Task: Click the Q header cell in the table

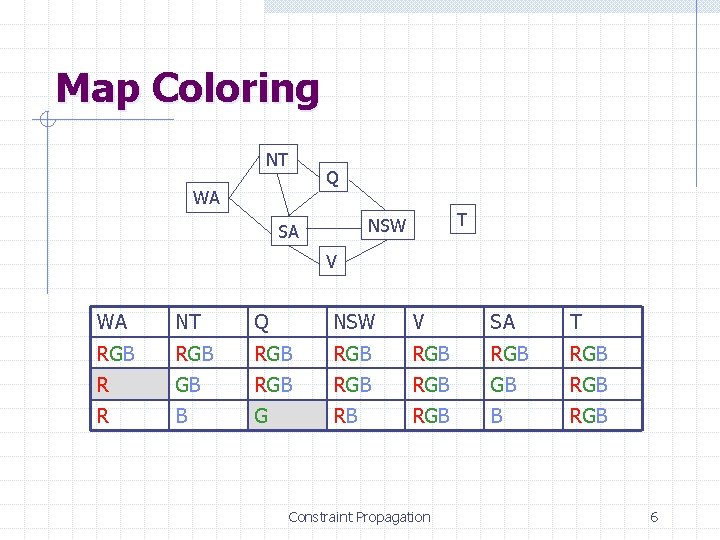Action: coord(287,322)
